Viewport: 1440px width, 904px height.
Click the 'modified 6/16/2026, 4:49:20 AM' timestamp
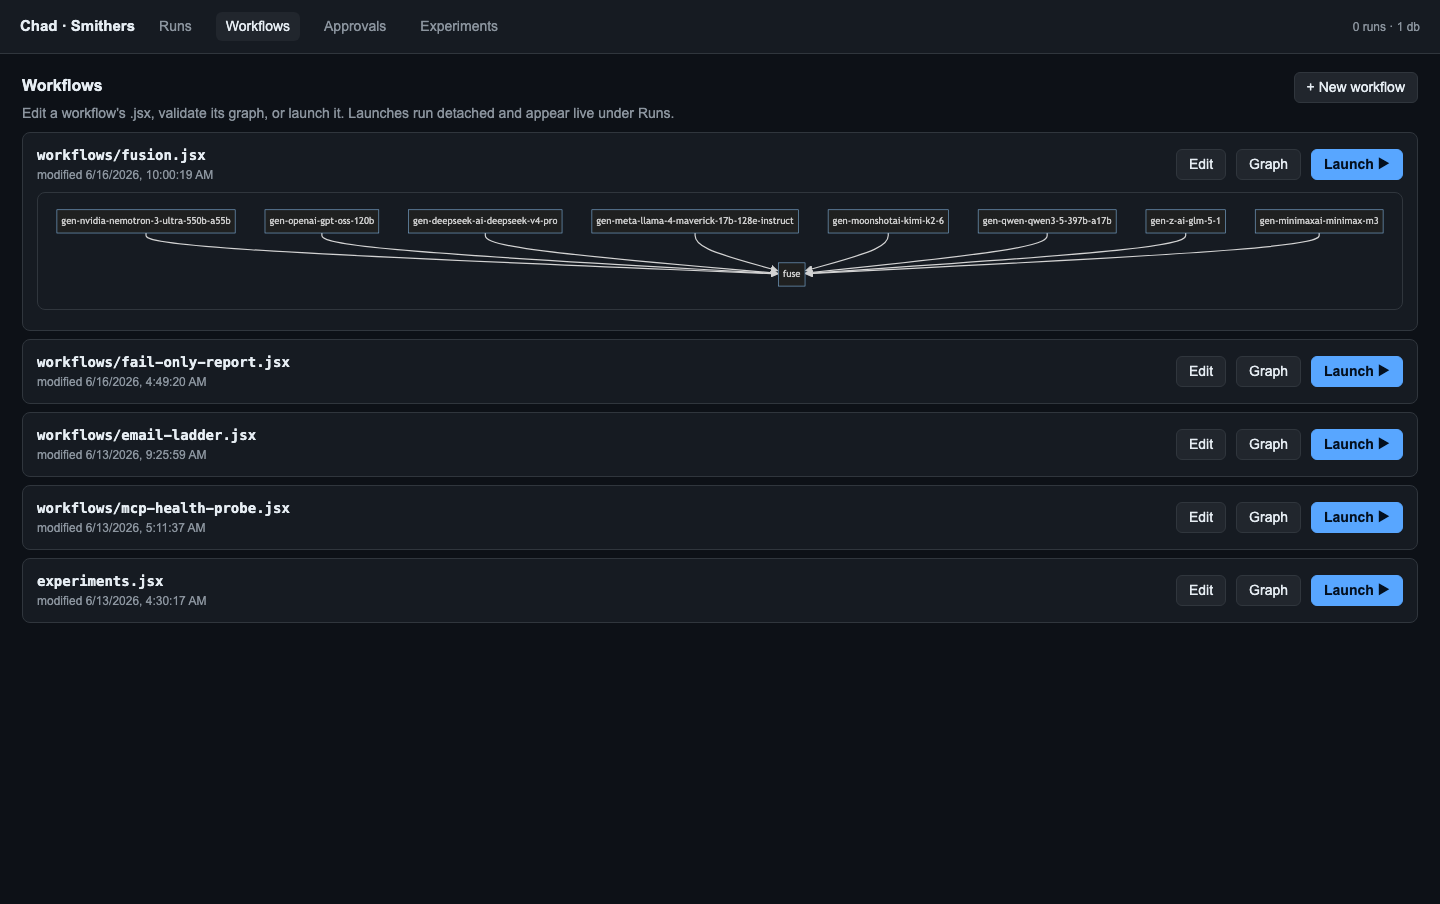[x=122, y=382]
